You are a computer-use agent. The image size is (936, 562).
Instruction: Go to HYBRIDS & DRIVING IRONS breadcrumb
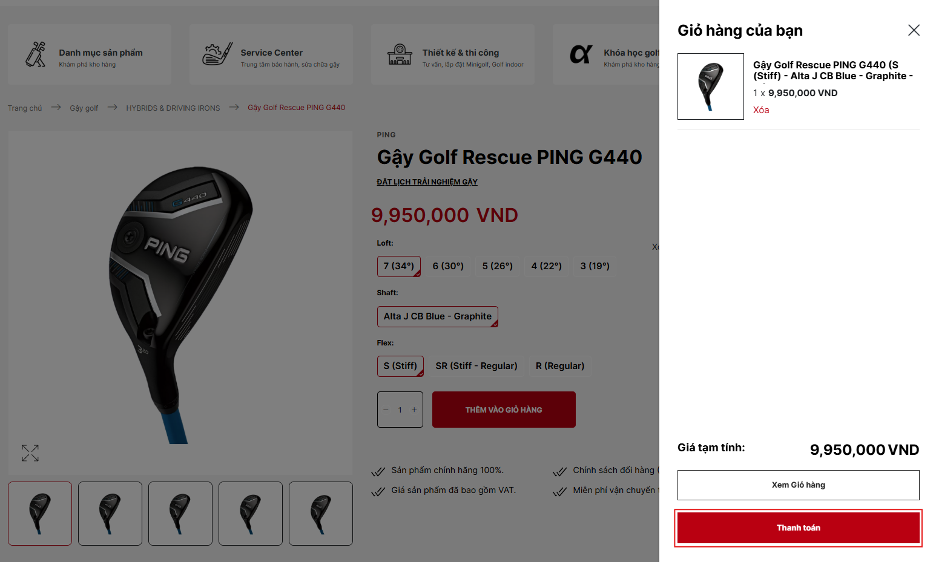pyautogui.click(x=173, y=108)
